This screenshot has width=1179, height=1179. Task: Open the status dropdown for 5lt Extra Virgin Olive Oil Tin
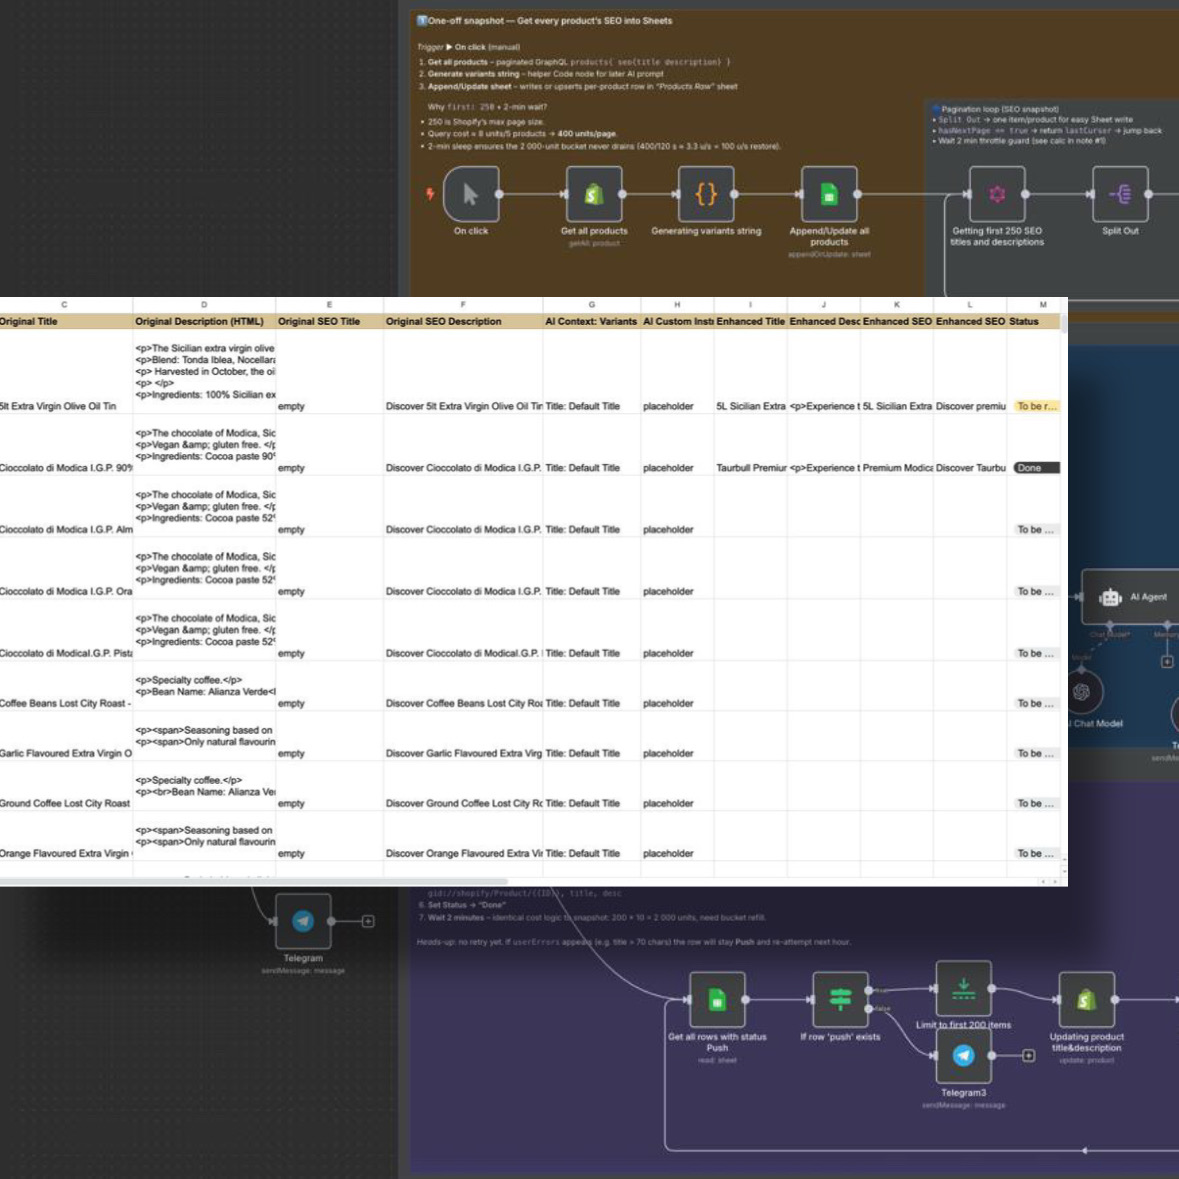(1037, 406)
